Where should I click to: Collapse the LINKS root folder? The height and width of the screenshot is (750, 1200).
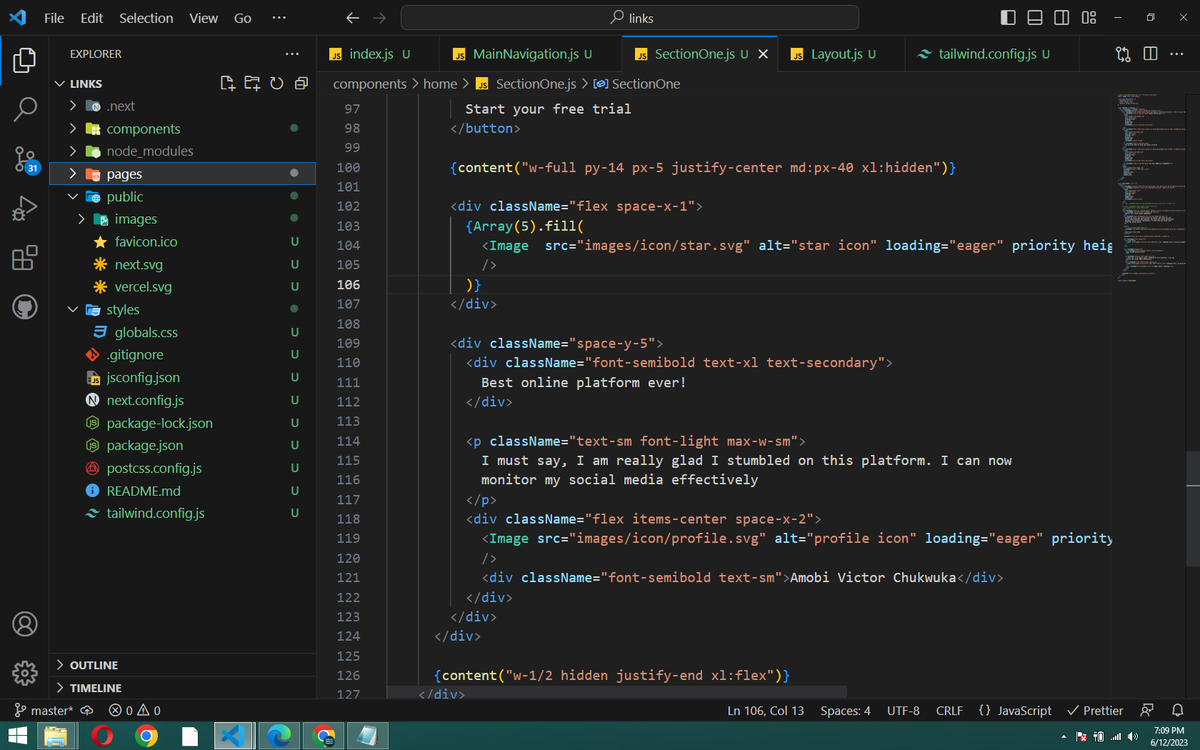(x=61, y=84)
